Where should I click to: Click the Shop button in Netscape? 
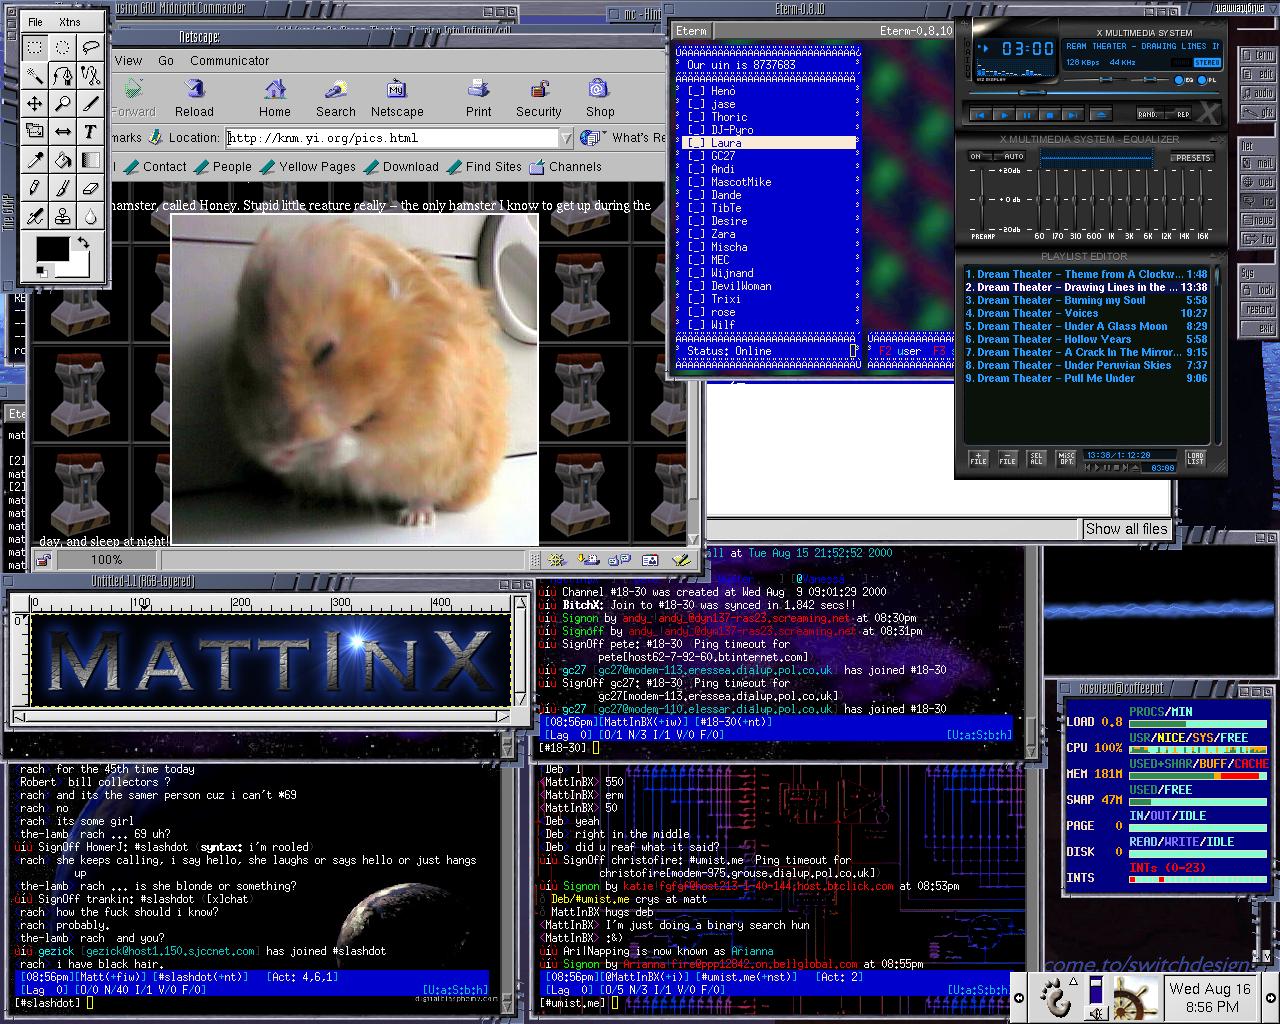tap(600, 98)
